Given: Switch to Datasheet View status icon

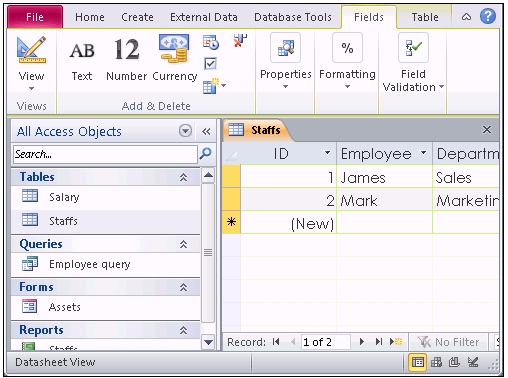Looking at the screenshot, I should pos(417,362).
